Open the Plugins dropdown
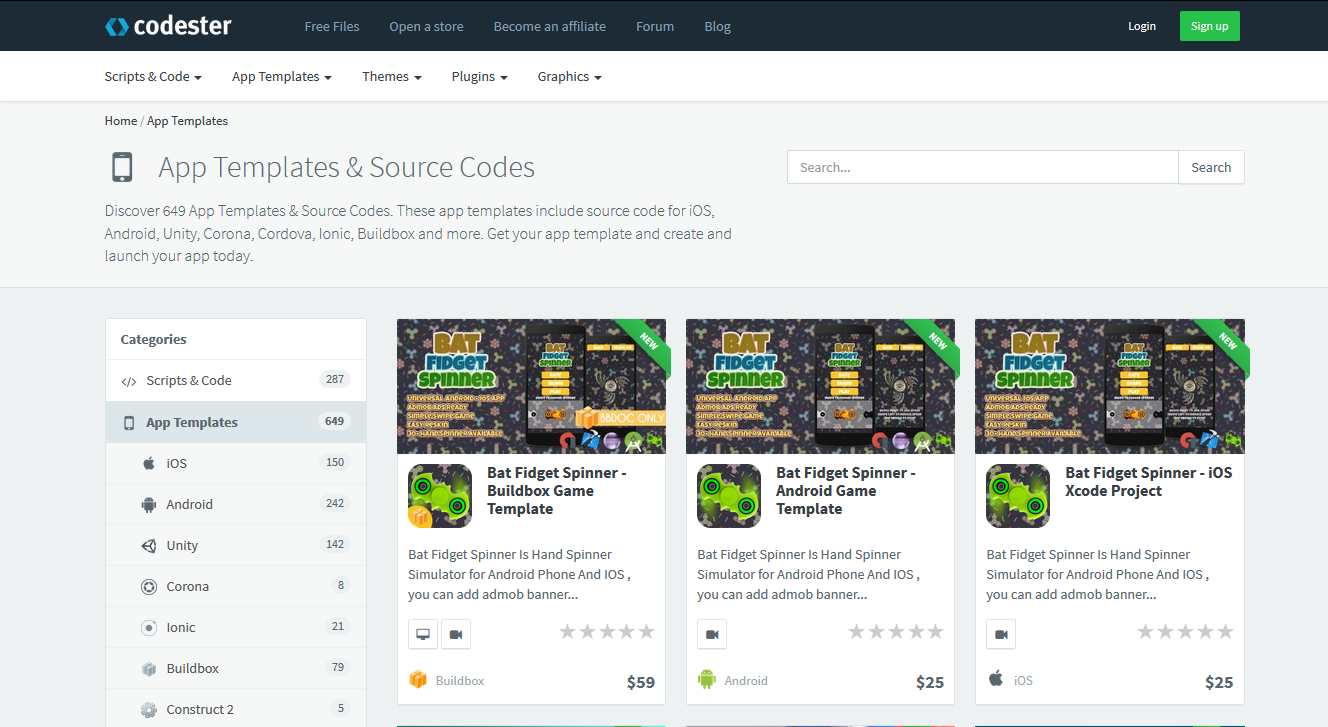Image resolution: width=1328 pixels, height=727 pixels. 478,76
